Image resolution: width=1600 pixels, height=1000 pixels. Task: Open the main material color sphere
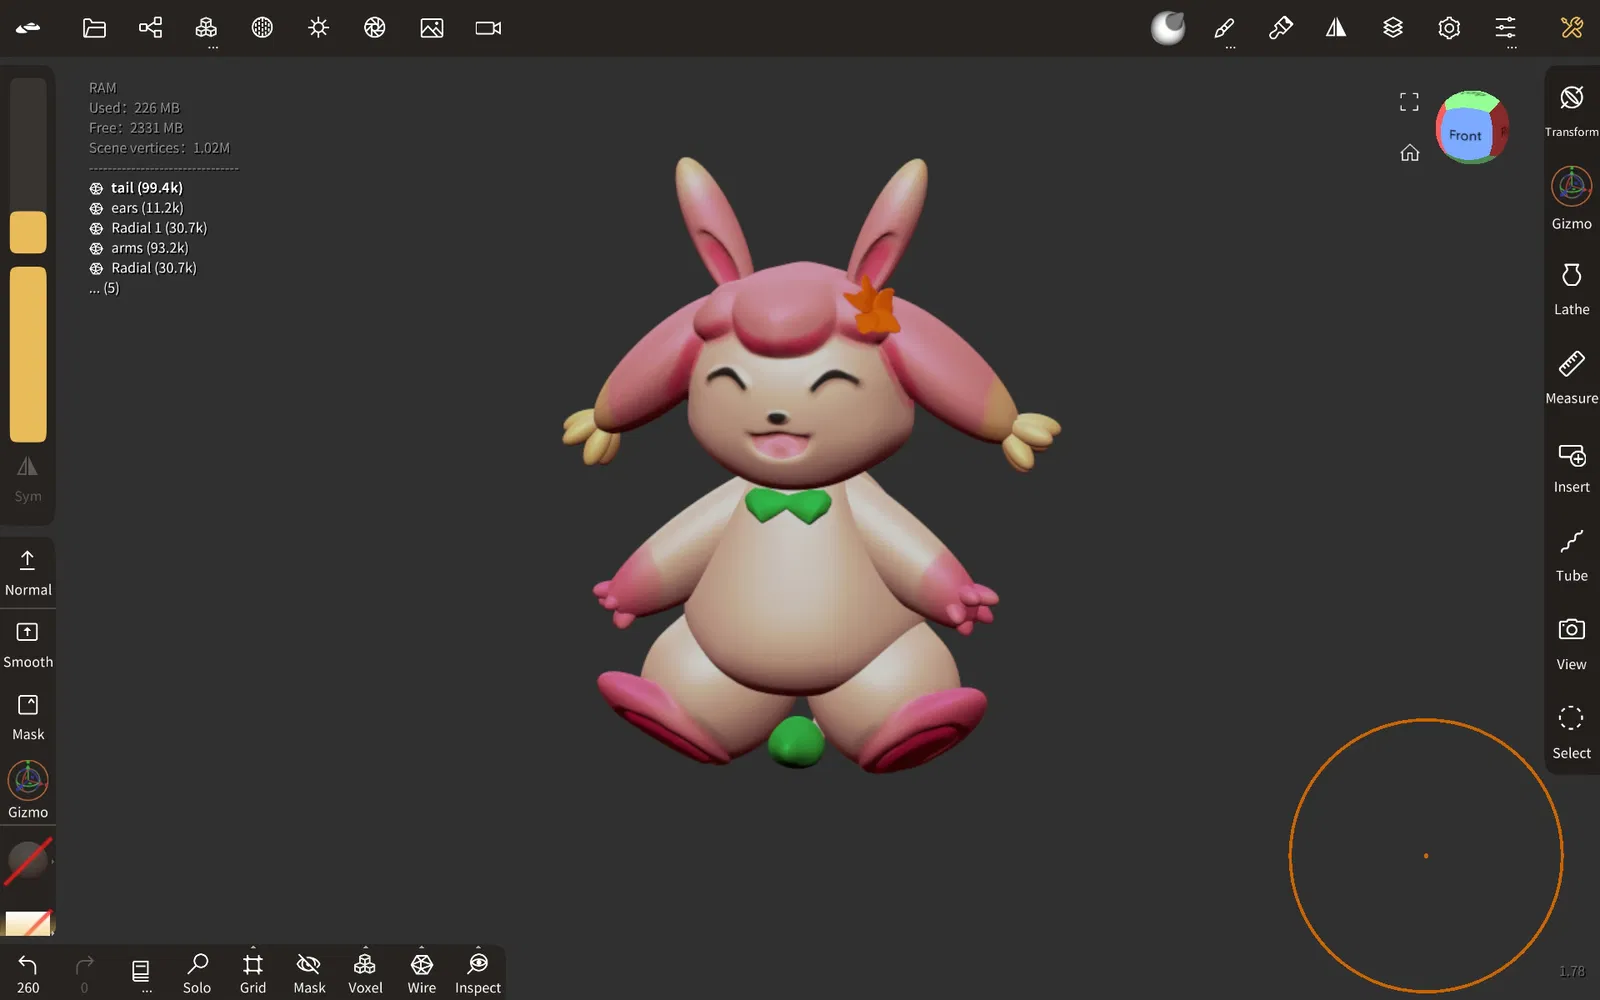point(1167,28)
